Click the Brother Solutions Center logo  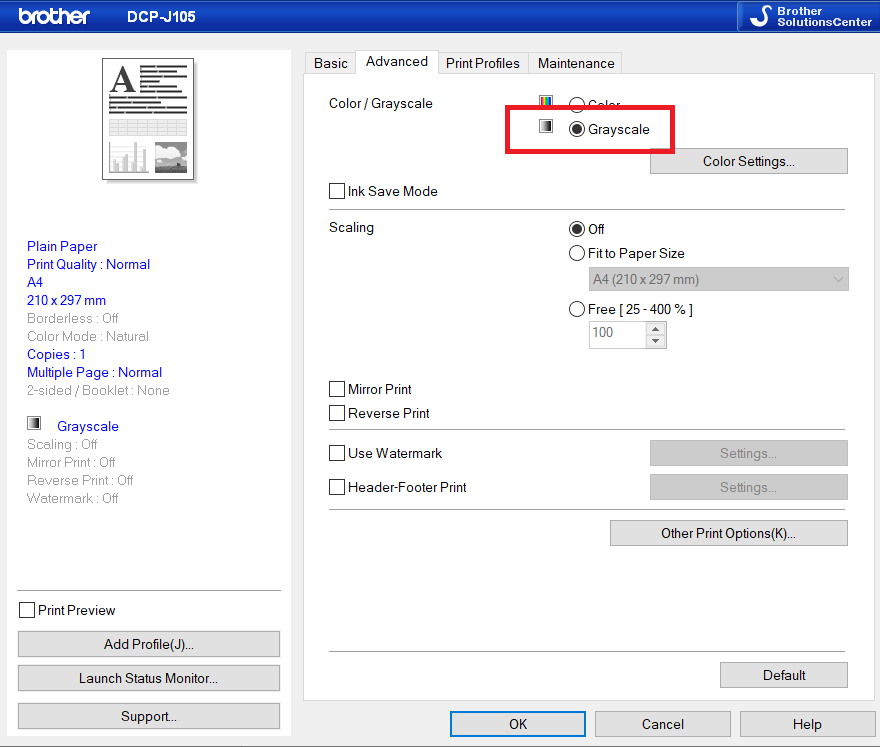[x=807, y=16]
